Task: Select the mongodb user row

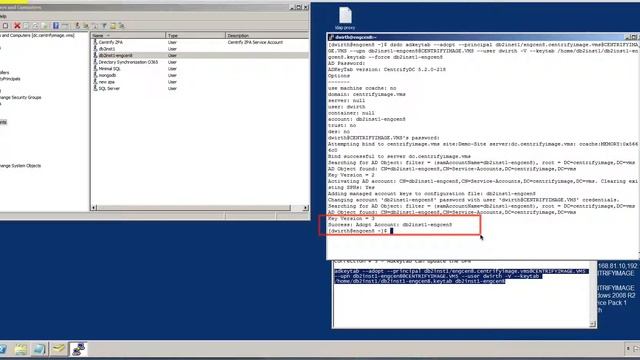Action: (x=200, y=75)
